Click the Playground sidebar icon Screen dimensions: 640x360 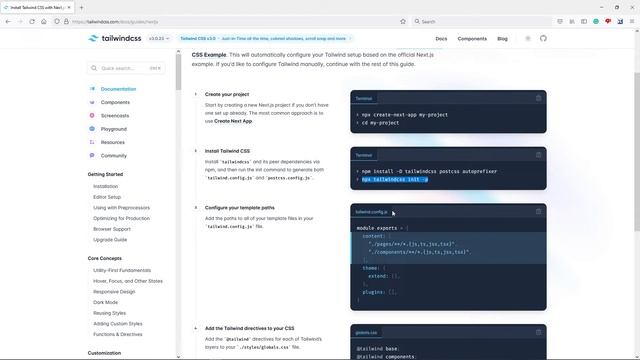[x=92, y=129]
